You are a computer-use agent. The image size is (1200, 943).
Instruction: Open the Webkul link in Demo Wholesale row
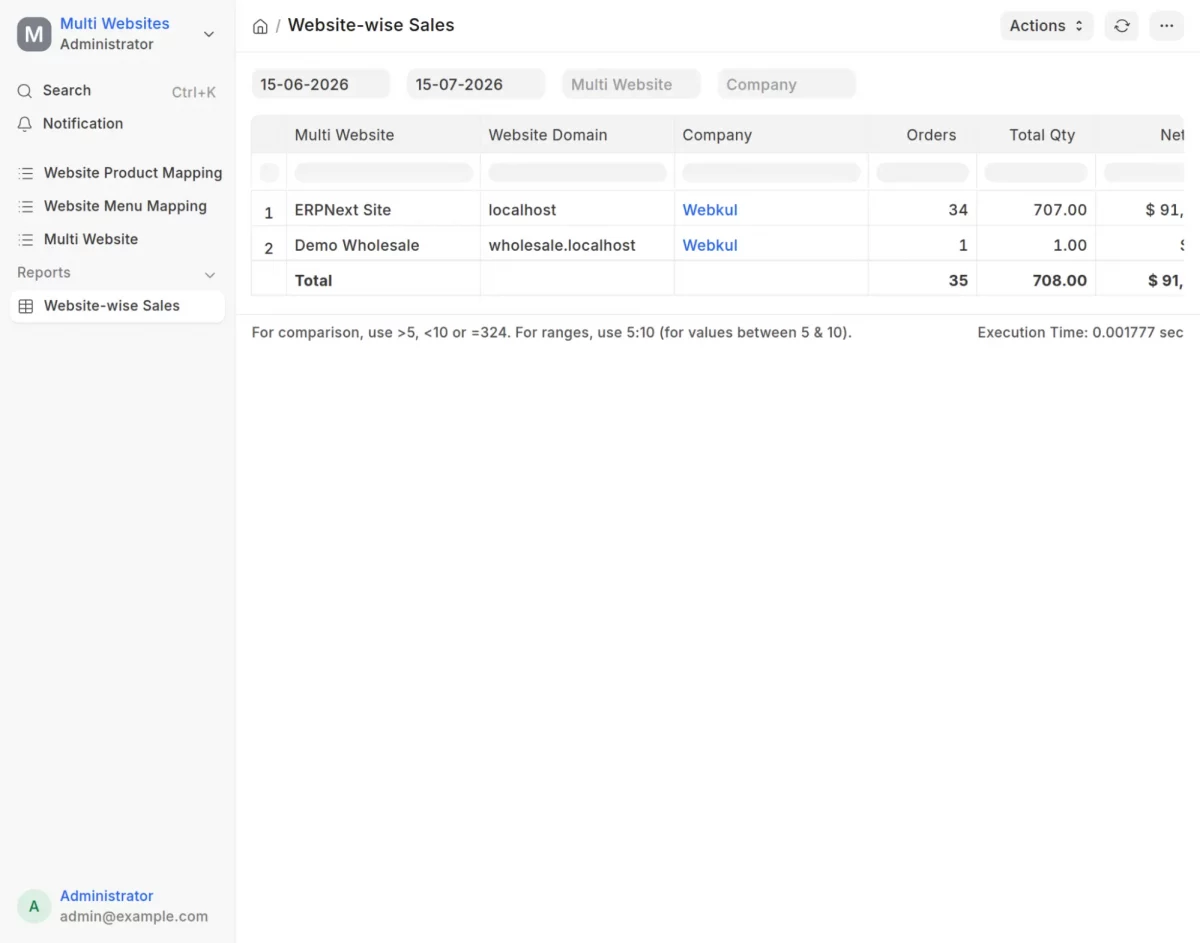pyautogui.click(x=710, y=245)
